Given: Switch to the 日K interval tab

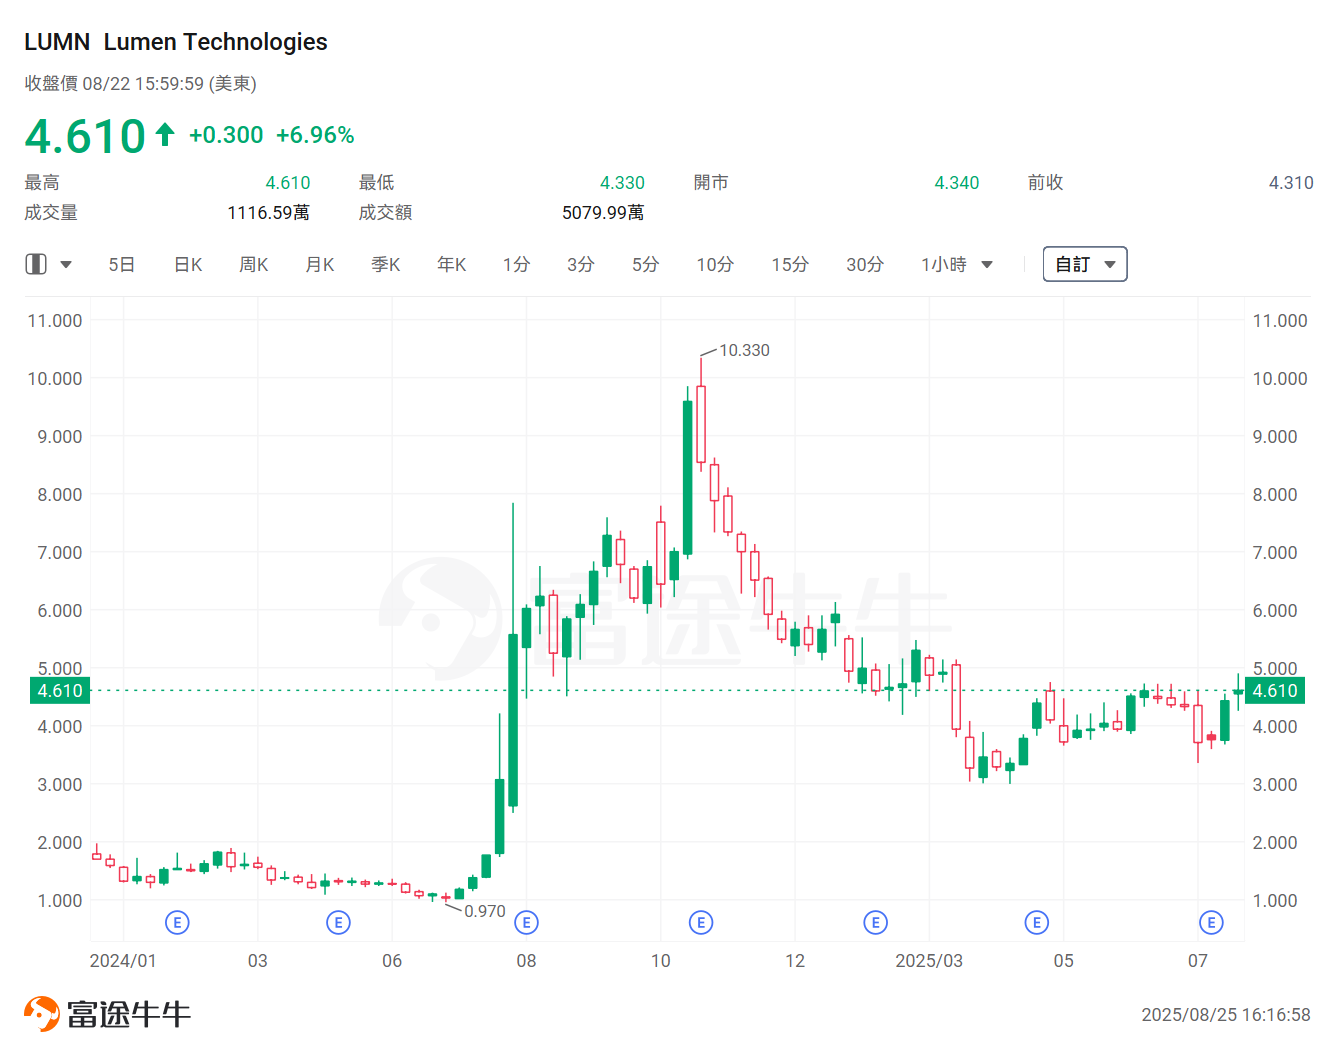Looking at the screenshot, I should (x=187, y=263).
